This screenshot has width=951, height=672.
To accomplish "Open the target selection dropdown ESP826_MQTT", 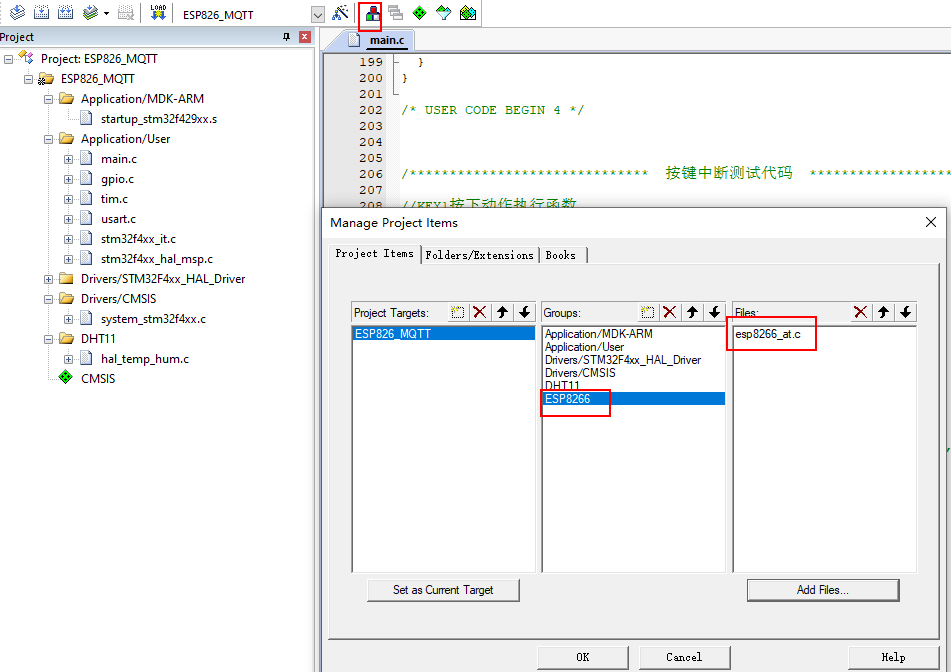I will click(x=318, y=15).
